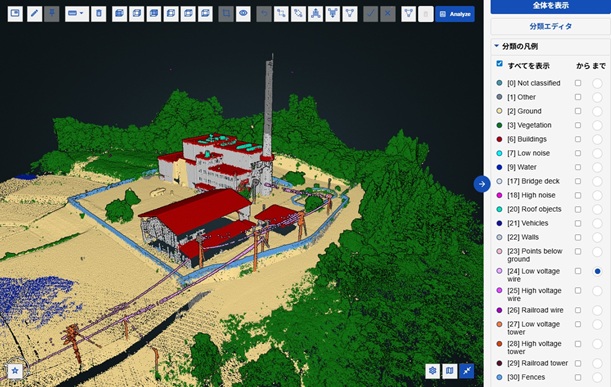The height and width of the screenshot is (387, 611).
Task: Click the undo arrow icon
Action: pyautogui.click(x=264, y=14)
